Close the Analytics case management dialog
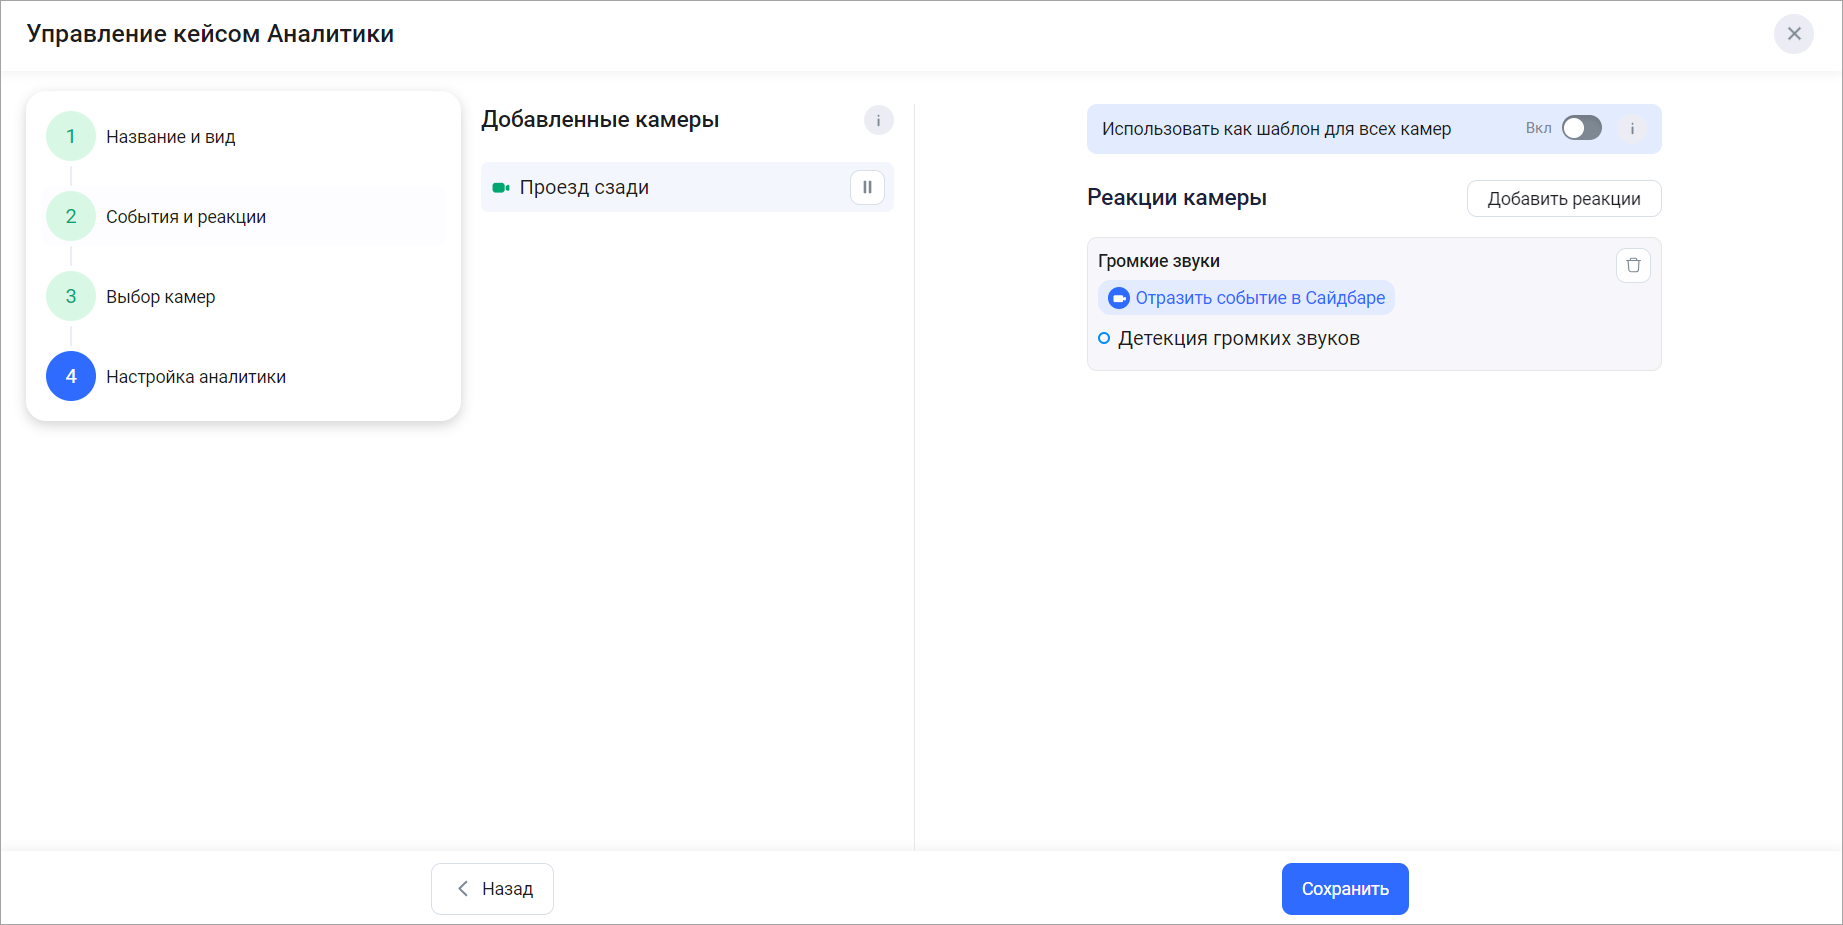 pos(1794,34)
